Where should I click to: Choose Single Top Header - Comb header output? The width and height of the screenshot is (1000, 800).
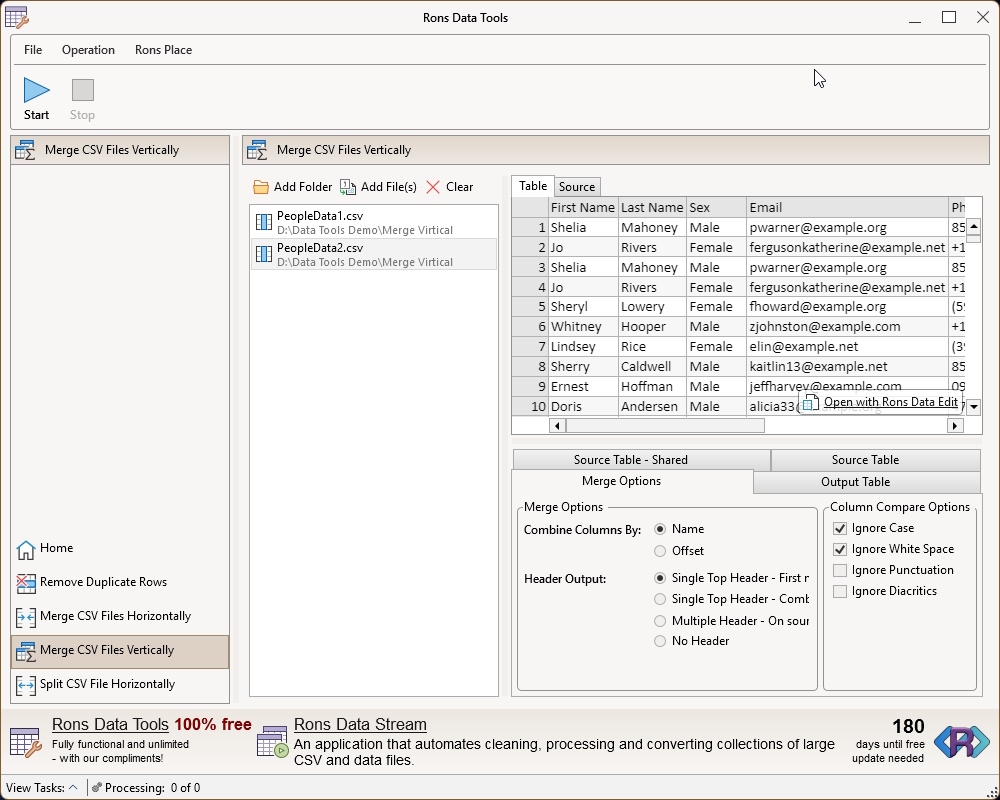coord(660,599)
